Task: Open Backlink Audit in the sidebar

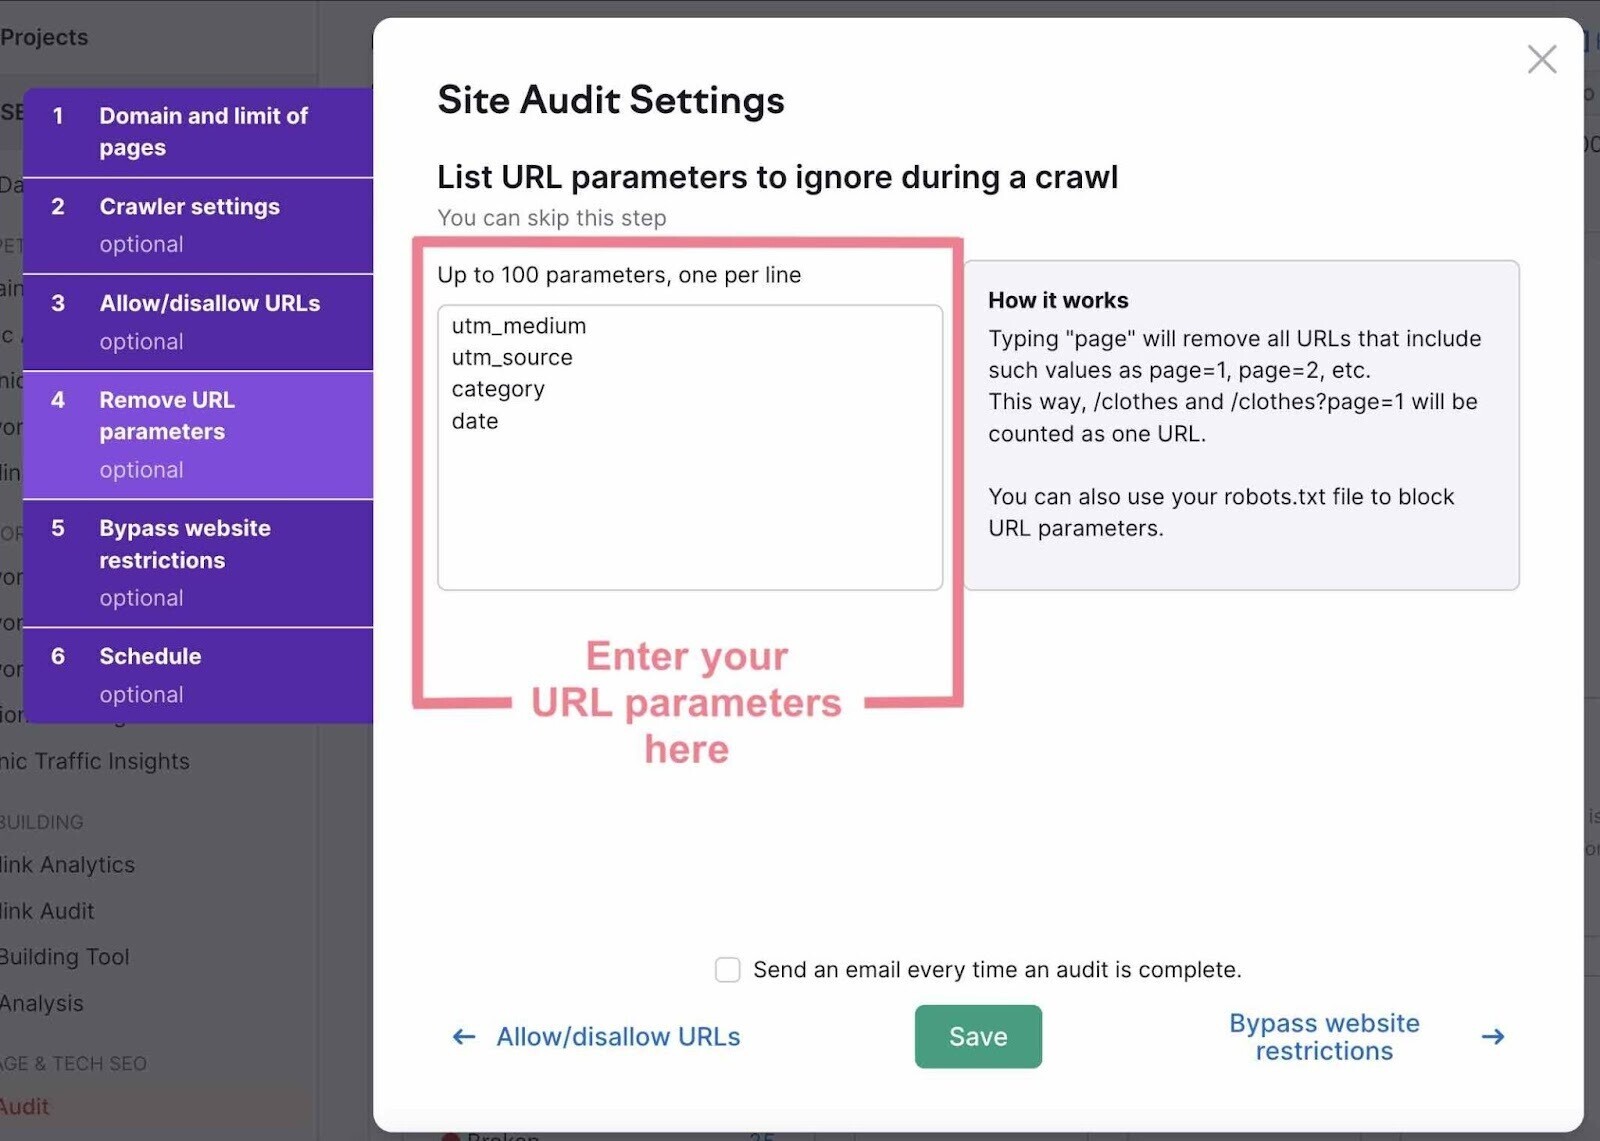Action: (47, 911)
